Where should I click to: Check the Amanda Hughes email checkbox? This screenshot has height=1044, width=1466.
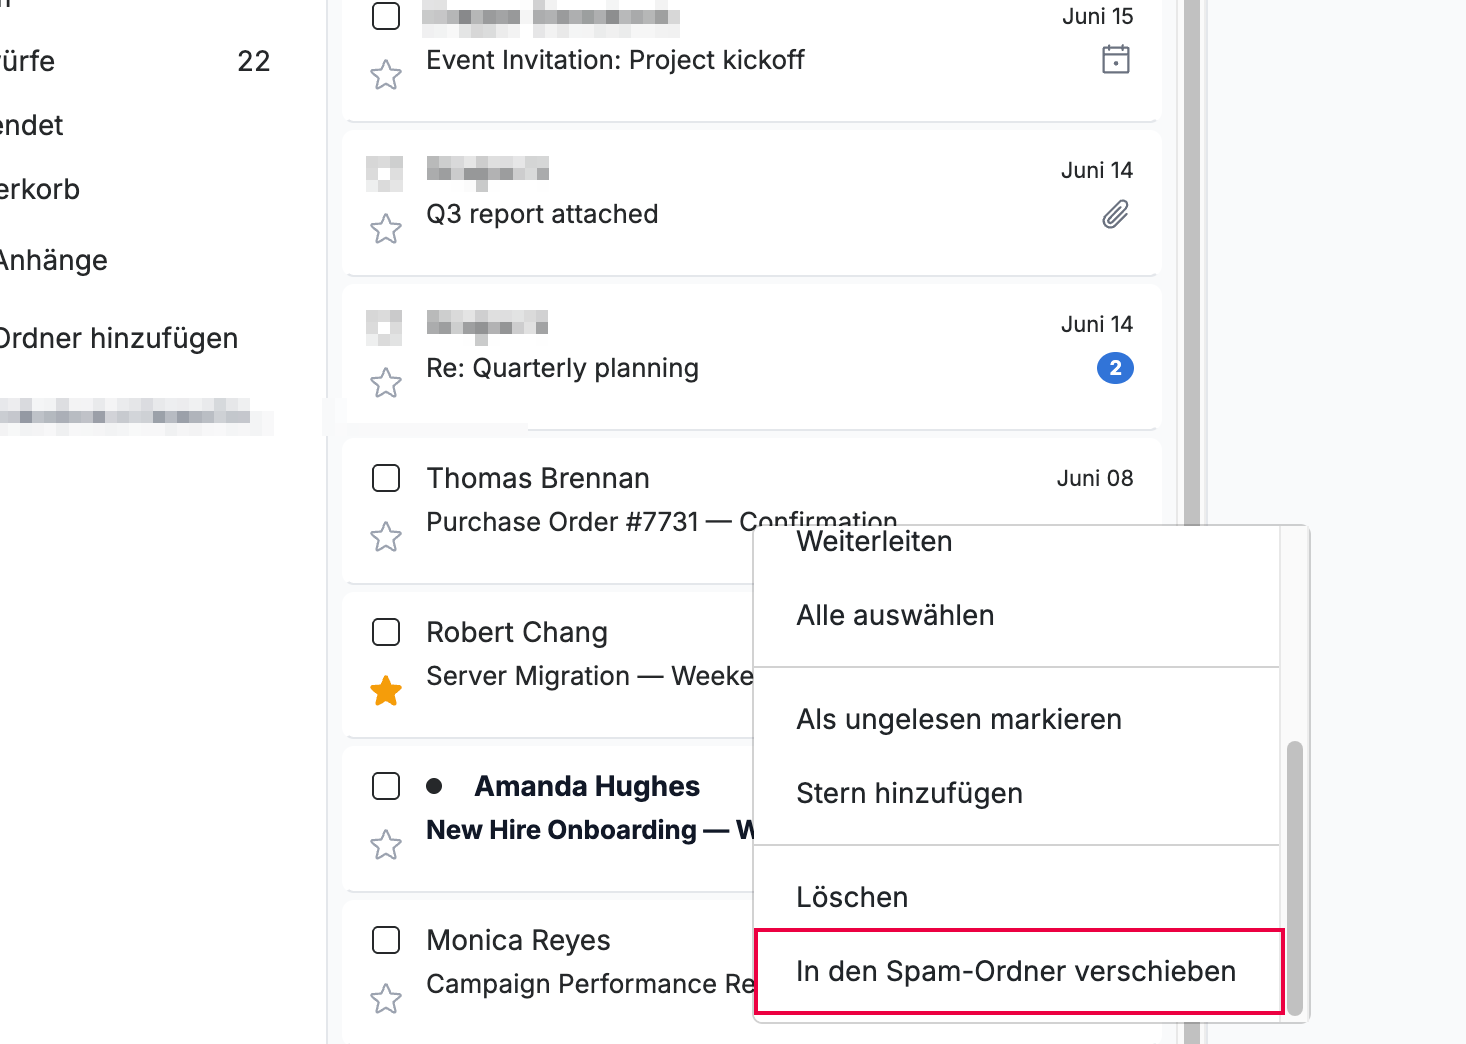(x=386, y=786)
